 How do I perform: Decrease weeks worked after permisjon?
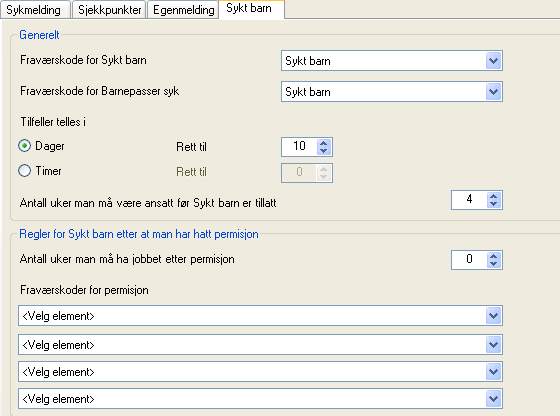point(494,264)
